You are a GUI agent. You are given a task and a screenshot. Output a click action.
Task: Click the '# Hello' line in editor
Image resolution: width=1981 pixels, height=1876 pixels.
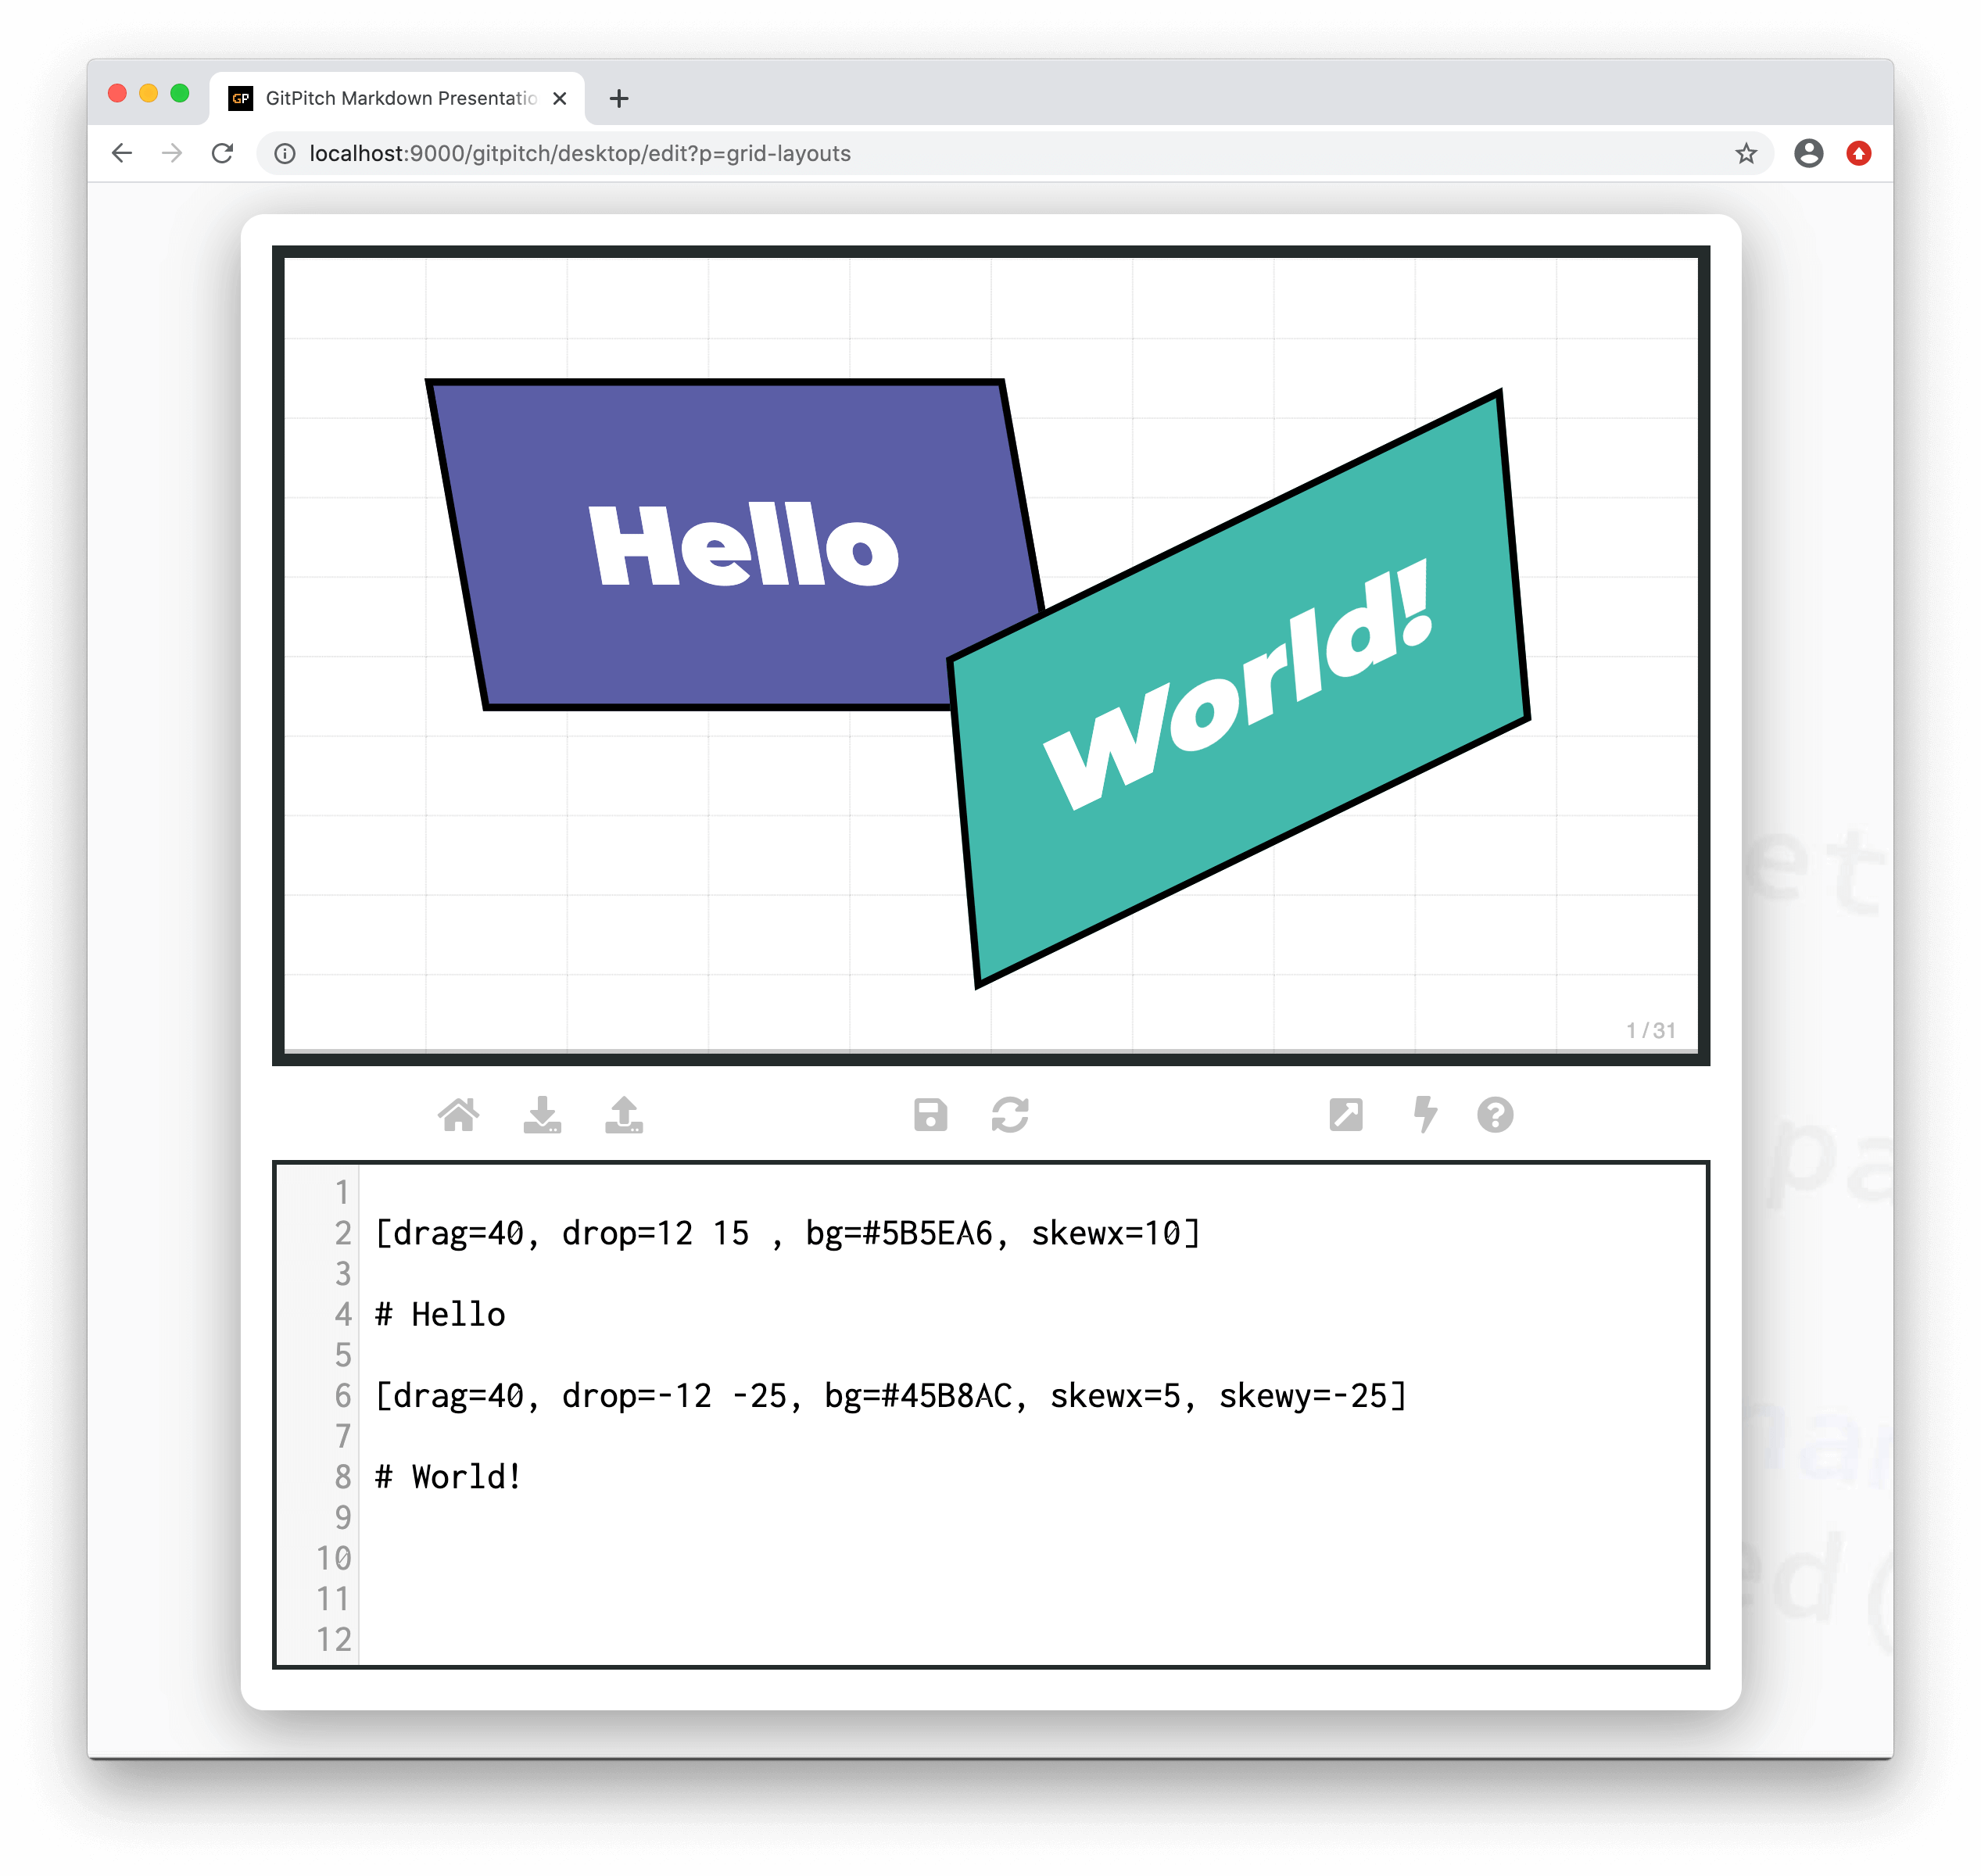tap(440, 1314)
